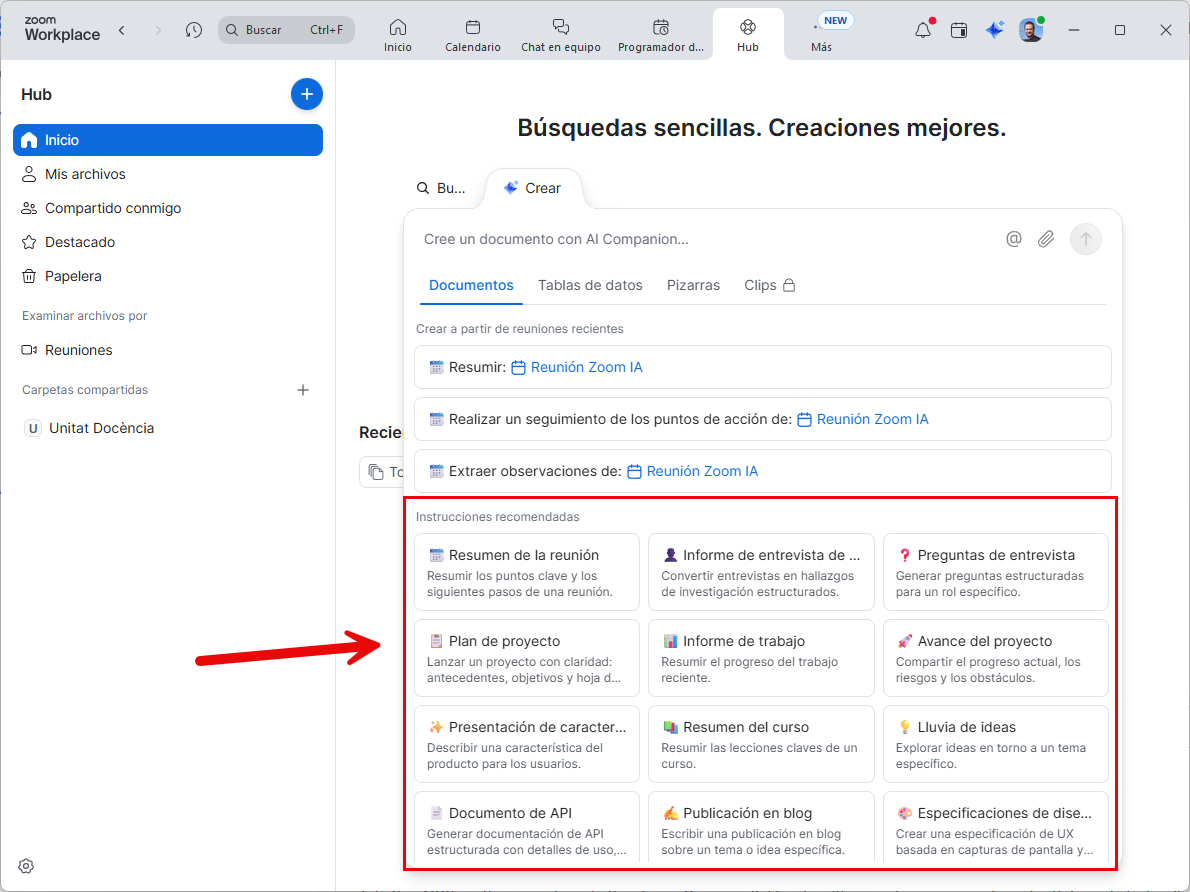The height and width of the screenshot is (892, 1190).
Task: Open the AI Companion sparkle icon
Action: click(994, 30)
